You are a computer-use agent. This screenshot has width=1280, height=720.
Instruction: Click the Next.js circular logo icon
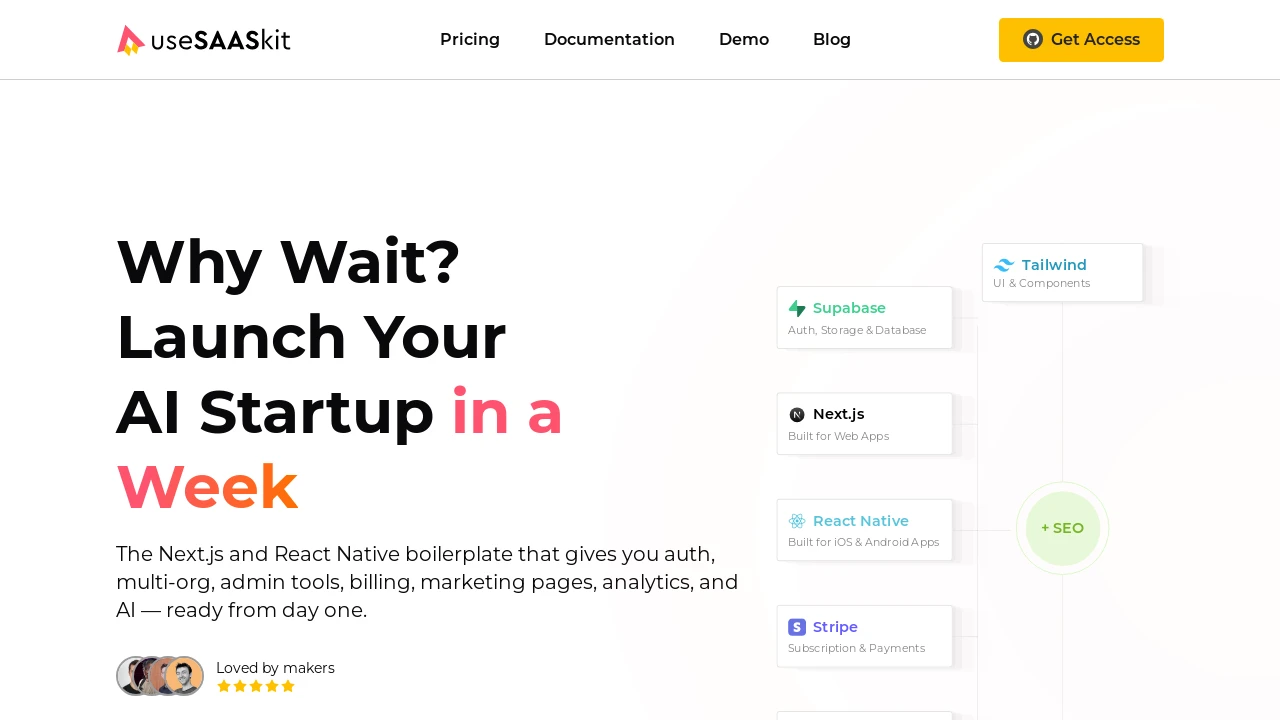[797, 415]
